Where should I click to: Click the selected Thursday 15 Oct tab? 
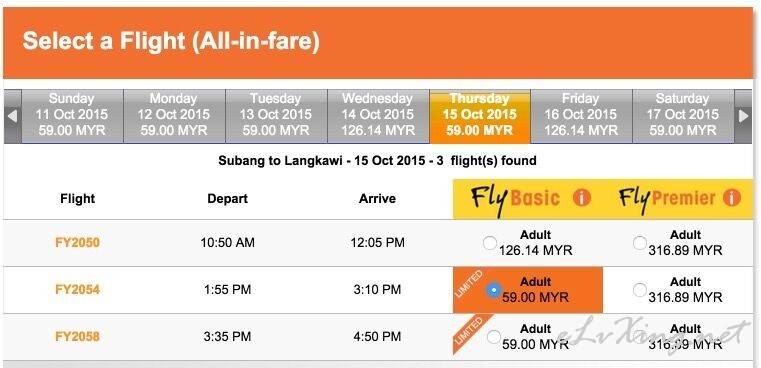click(480, 116)
